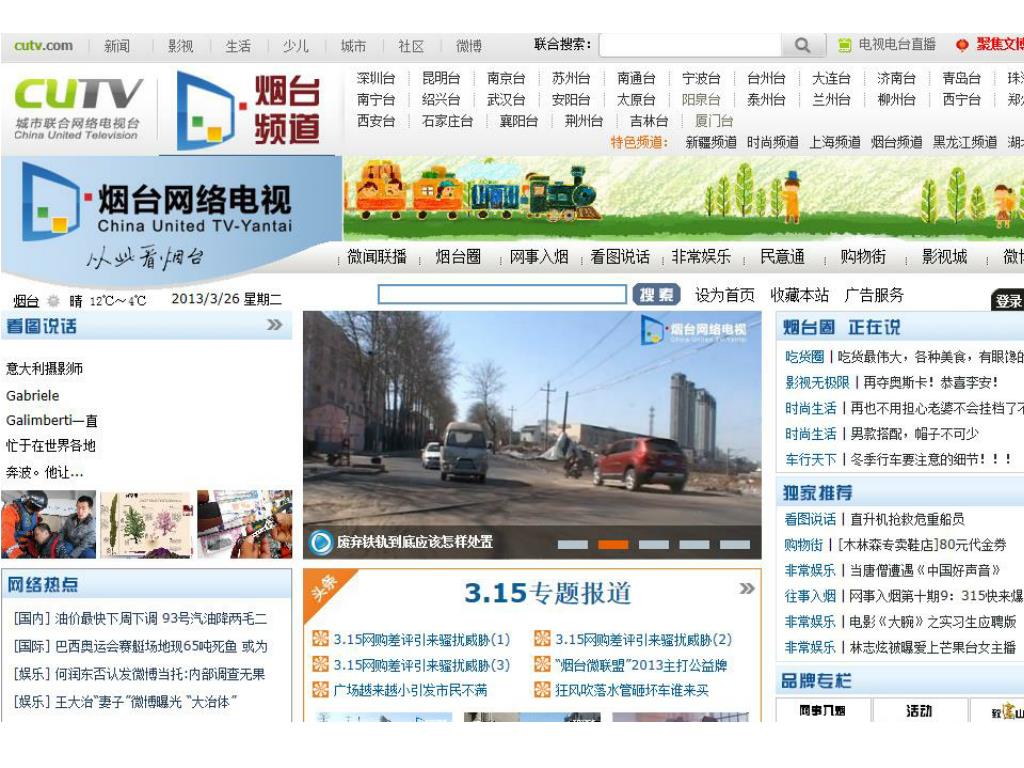Screen dimensions: 1024x768
Task: Open 新闻 in top navigation
Action: pos(117,46)
